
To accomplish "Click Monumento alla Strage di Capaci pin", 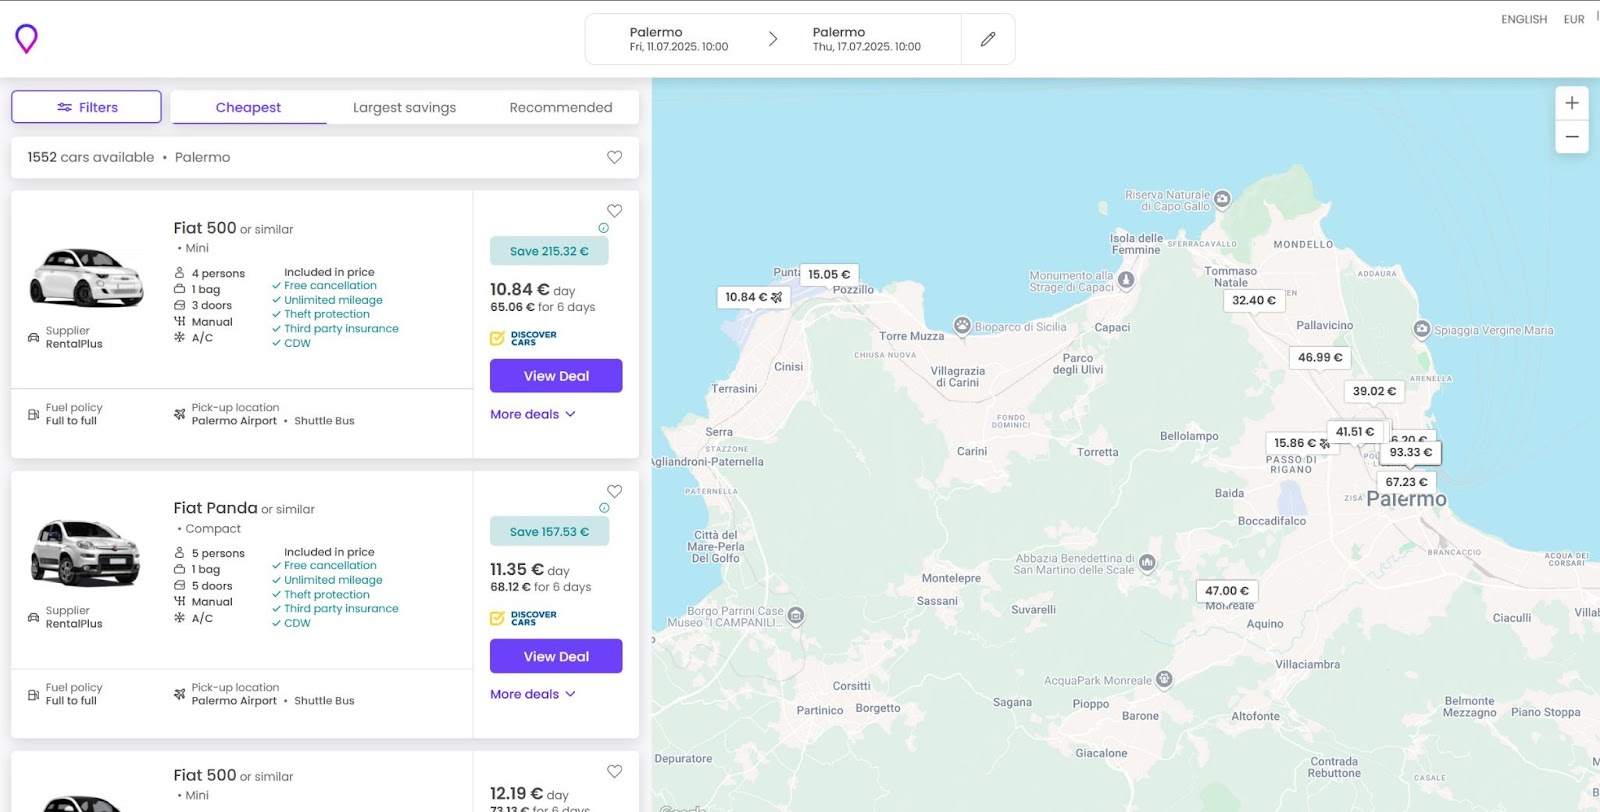I will 1126,280.
